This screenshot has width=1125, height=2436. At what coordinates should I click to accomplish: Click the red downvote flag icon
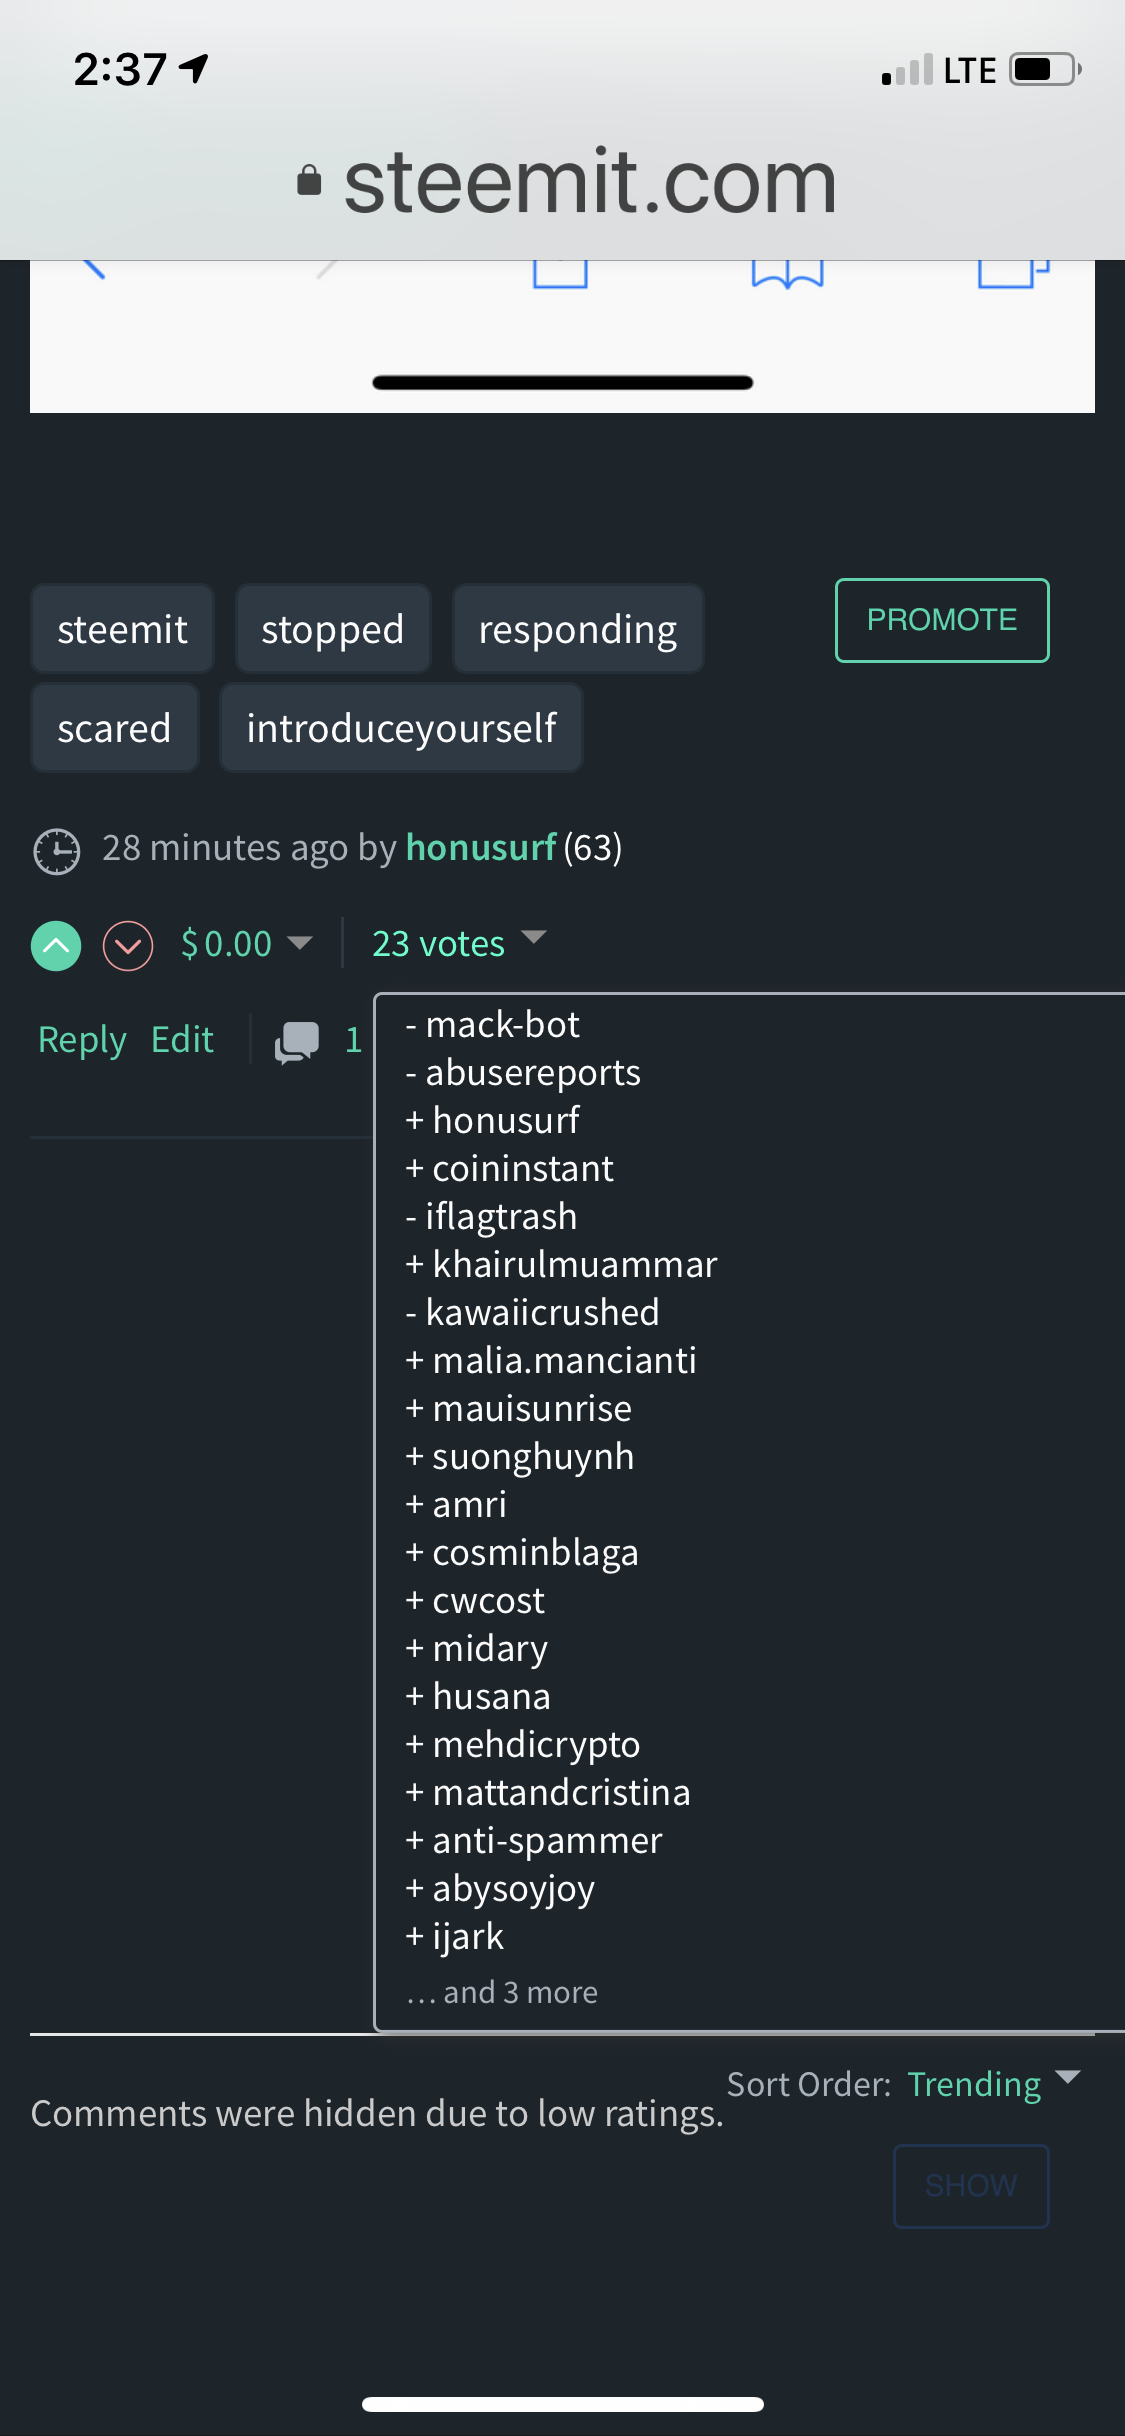[x=128, y=945]
